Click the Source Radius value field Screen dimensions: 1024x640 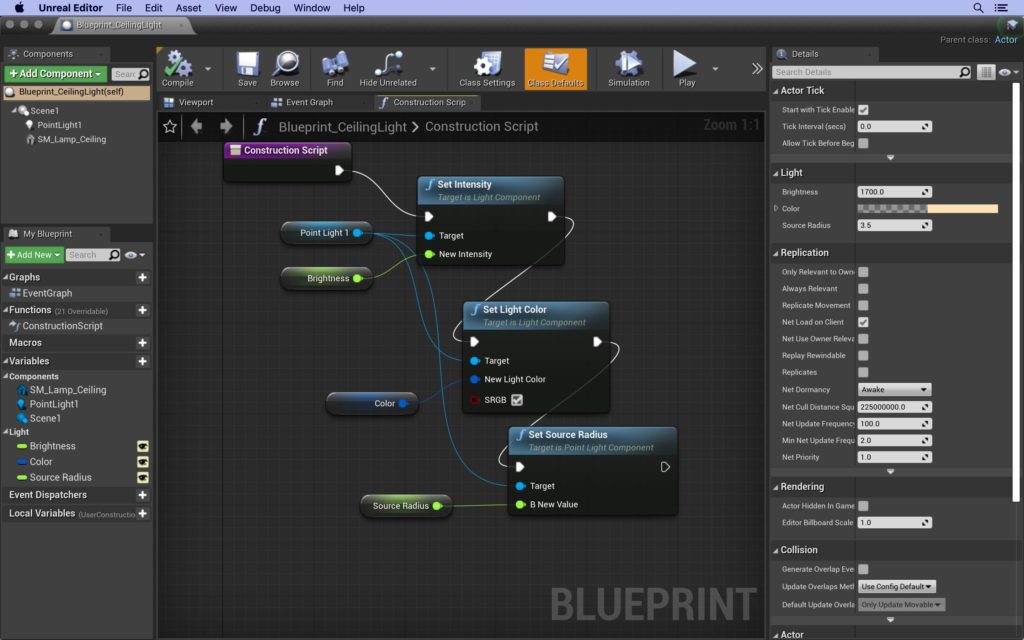(894, 225)
